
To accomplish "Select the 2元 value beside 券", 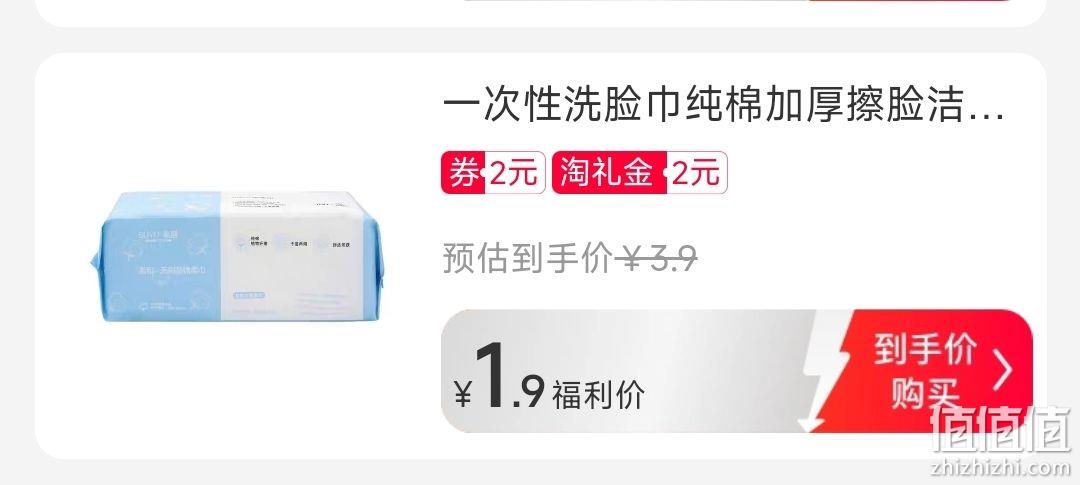I will pos(514,172).
